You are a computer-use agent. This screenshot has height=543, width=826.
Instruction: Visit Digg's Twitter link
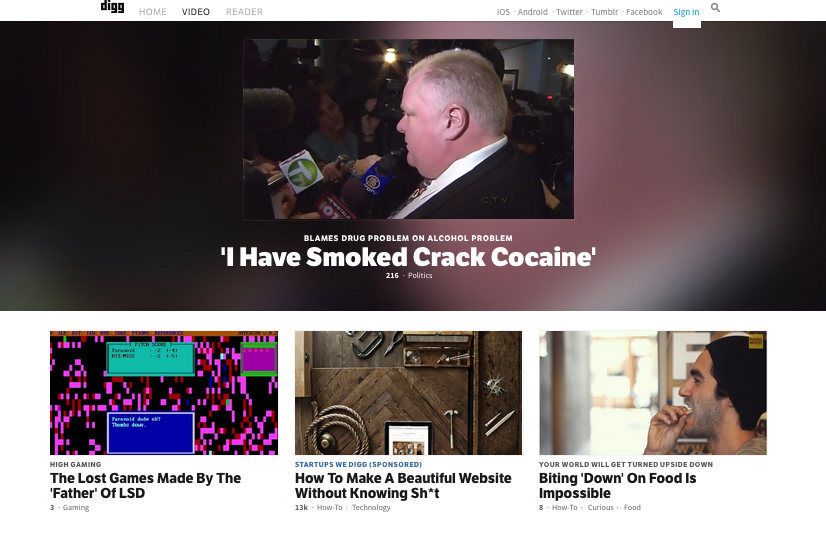pos(569,12)
